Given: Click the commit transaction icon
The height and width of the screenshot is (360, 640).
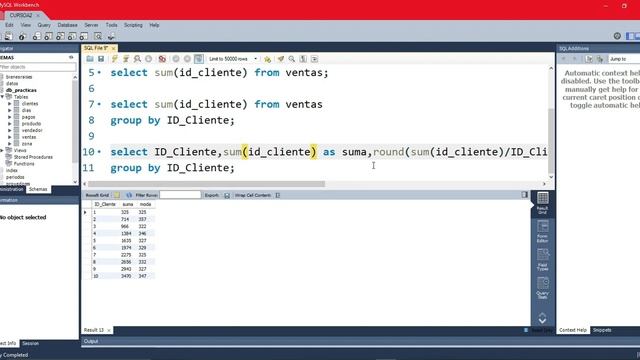Looking at the screenshot, I should point(176,59).
